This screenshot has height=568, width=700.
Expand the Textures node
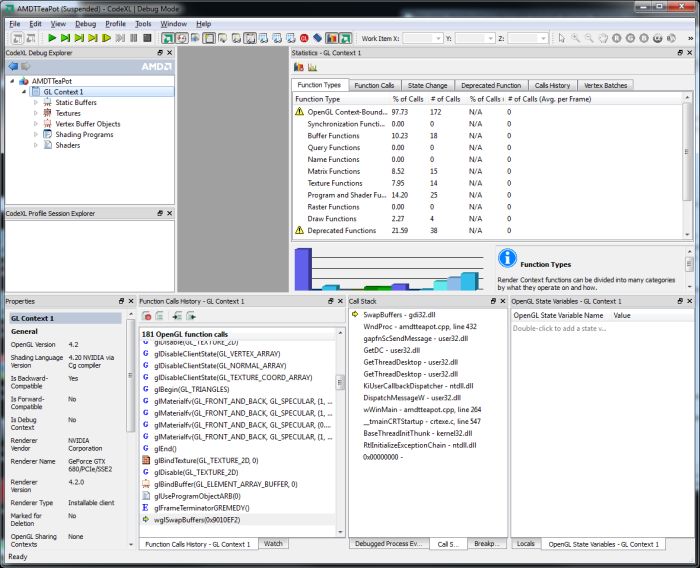(36, 113)
